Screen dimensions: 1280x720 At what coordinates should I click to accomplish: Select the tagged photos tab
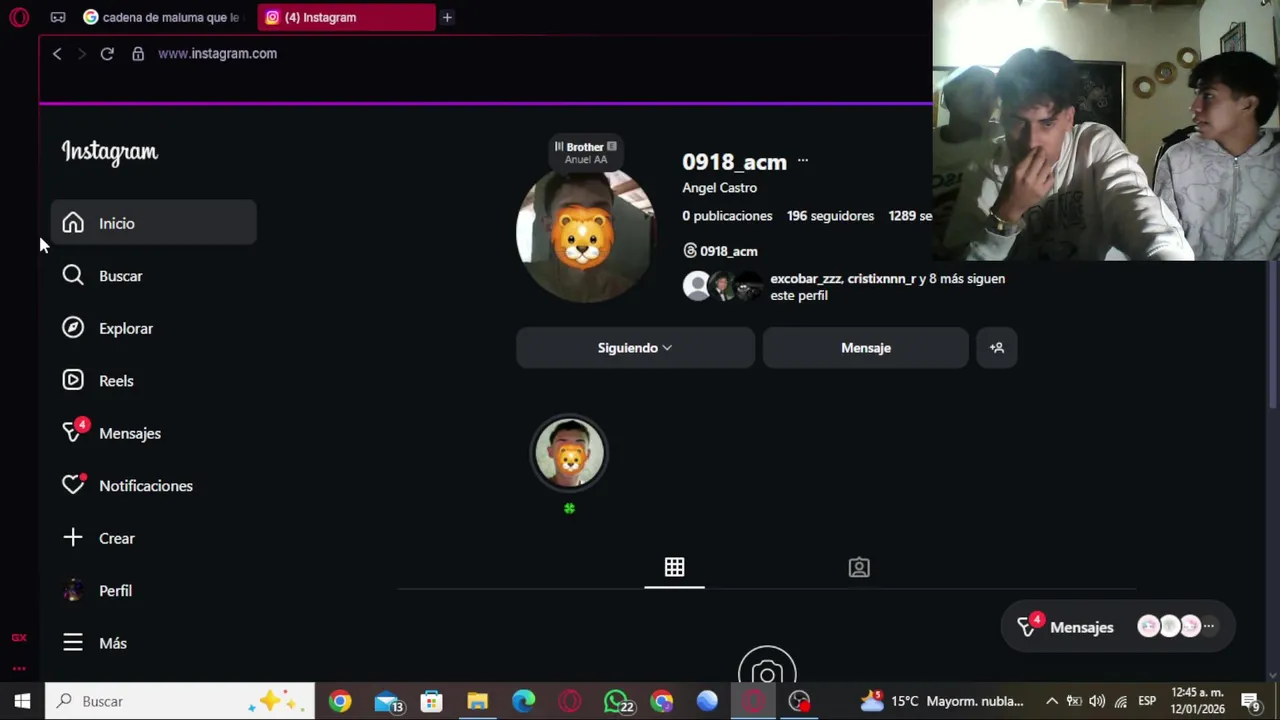tap(859, 567)
